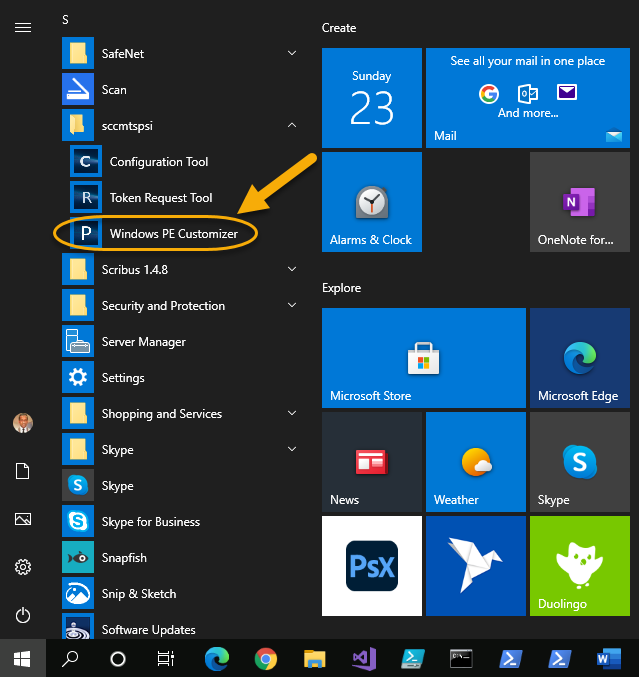Screen dimensions: 639x677
Task: Open the Mail tile
Action: coord(526,97)
